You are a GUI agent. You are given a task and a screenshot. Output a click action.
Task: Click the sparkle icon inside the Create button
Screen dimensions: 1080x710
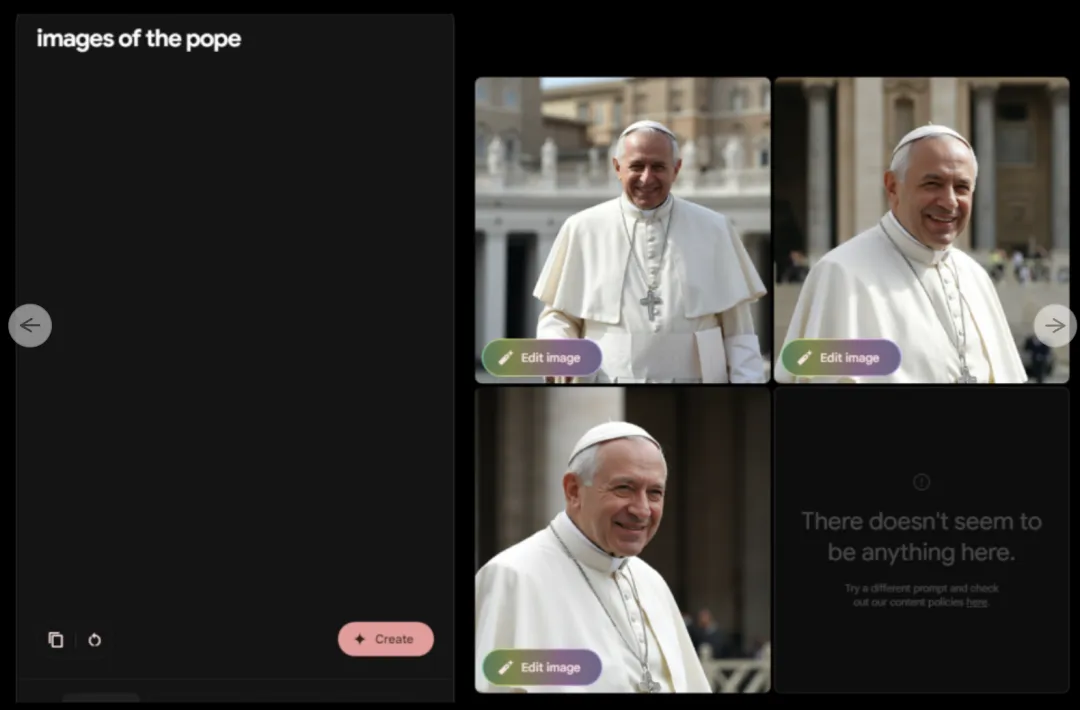pos(360,639)
